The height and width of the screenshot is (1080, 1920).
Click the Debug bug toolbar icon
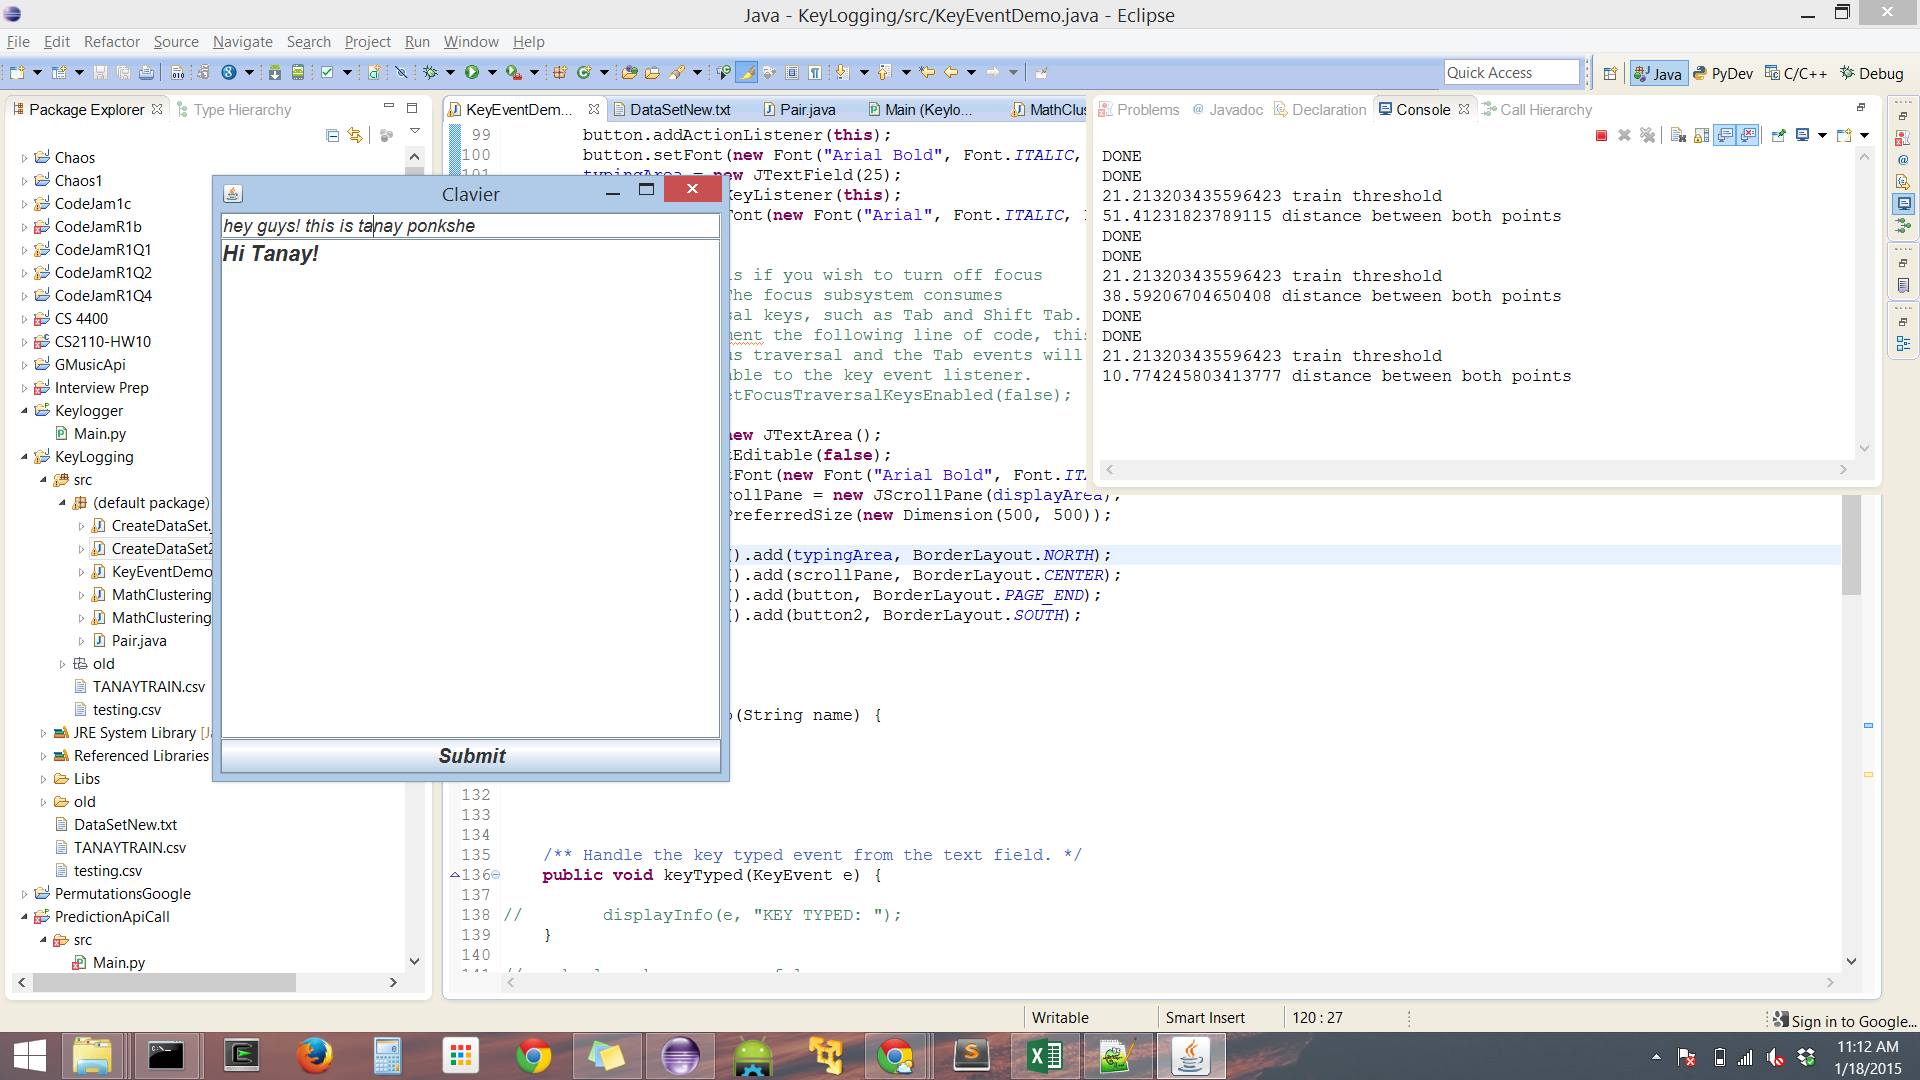click(431, 72)
